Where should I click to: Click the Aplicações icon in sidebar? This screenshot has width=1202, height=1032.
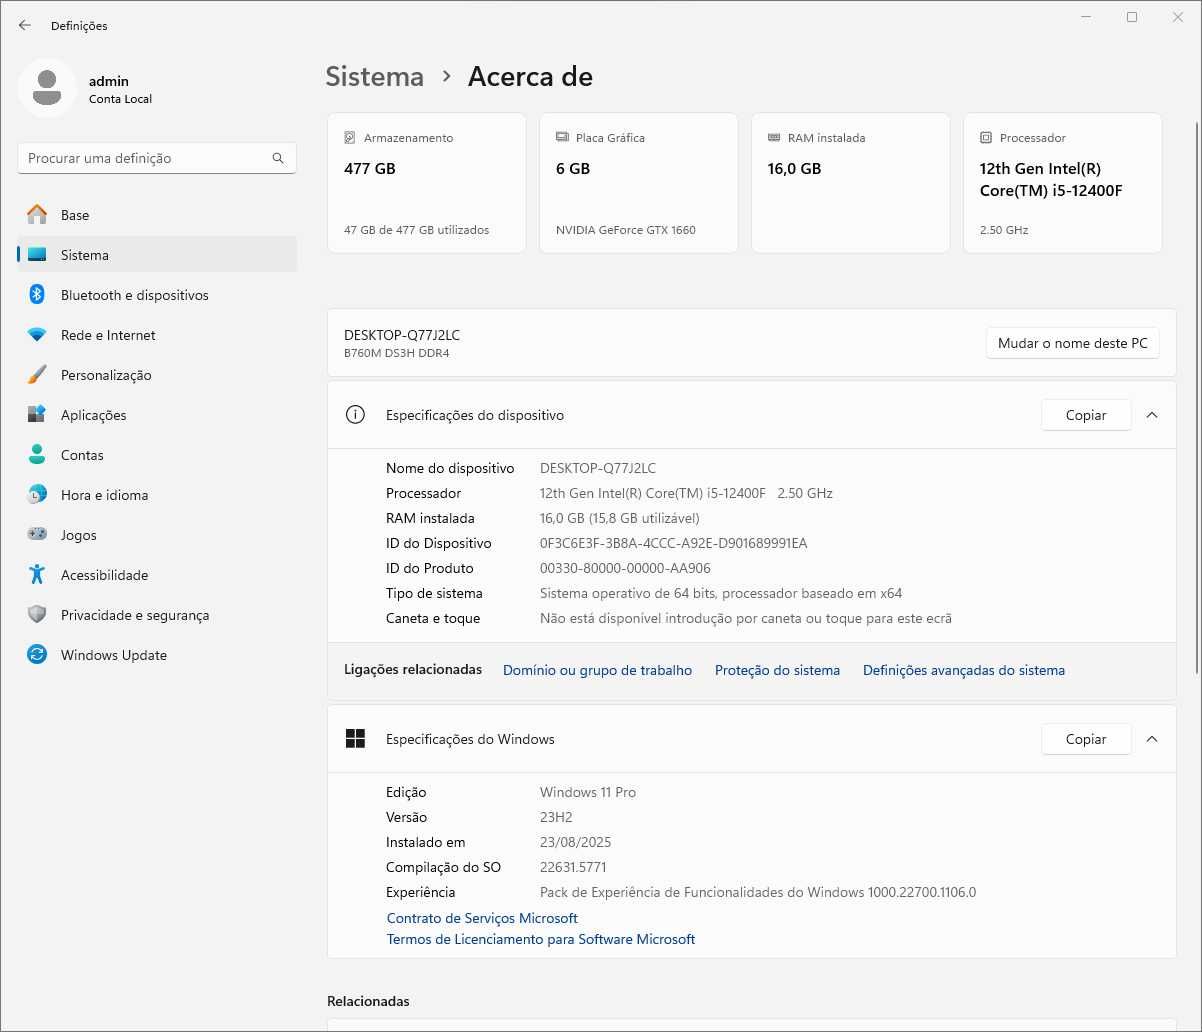[37, 415]
